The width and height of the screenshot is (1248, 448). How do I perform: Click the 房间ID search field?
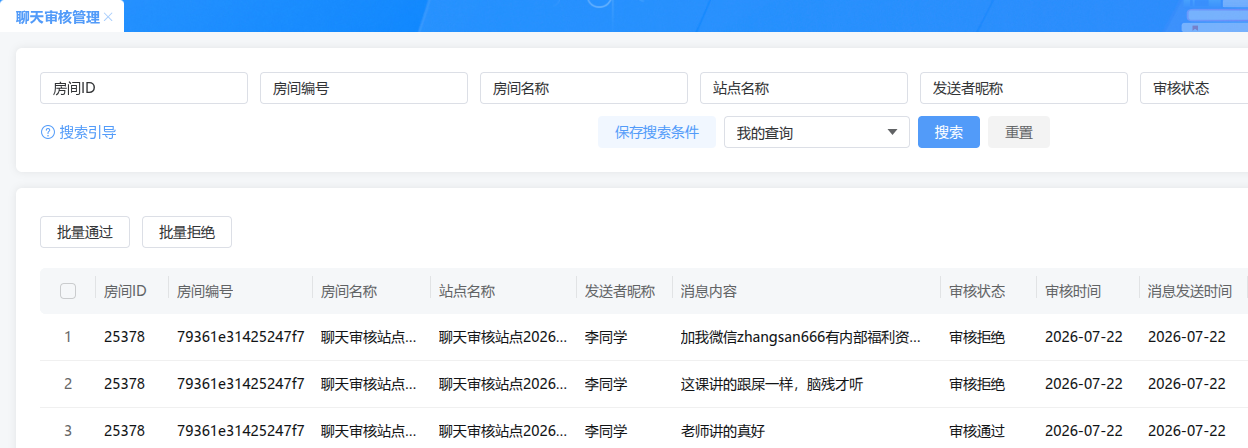point(144,88)
